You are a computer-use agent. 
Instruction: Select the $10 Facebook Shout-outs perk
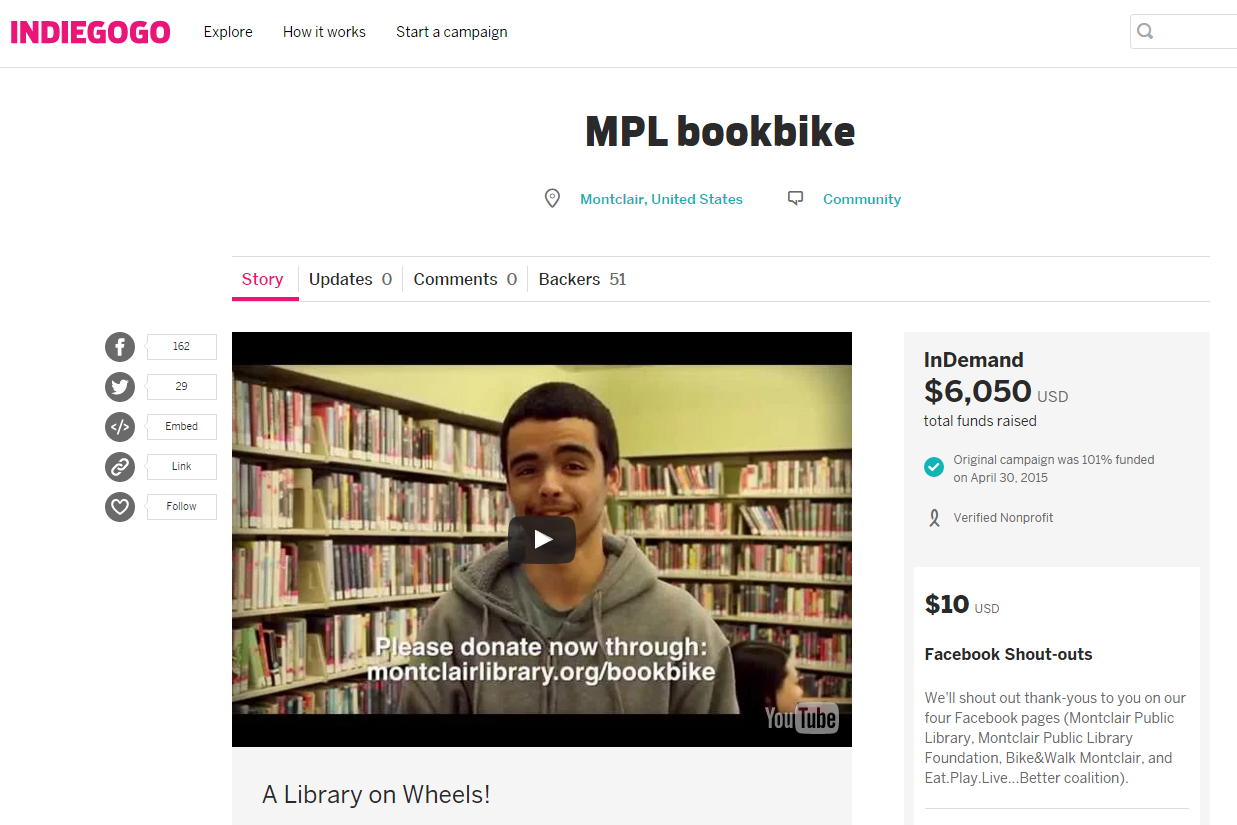click(1056, 689)
